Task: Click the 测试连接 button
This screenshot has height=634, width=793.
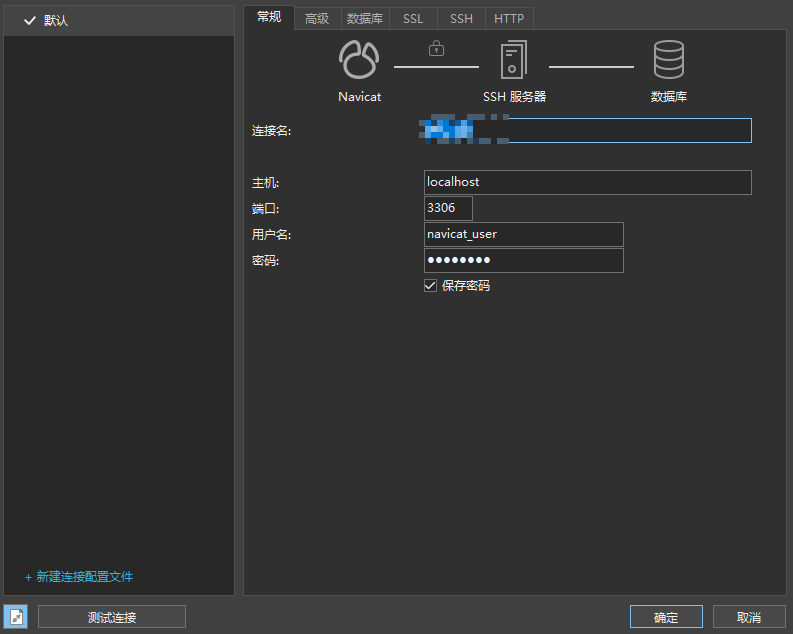Action: coord(112,617)
